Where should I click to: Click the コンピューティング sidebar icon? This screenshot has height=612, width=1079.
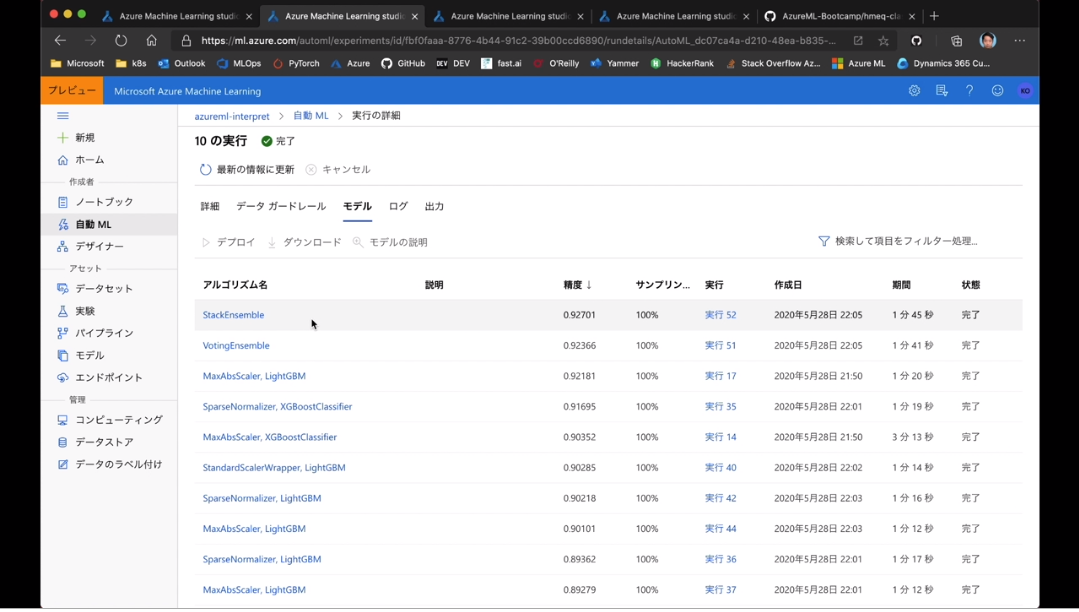click(63, 420)
